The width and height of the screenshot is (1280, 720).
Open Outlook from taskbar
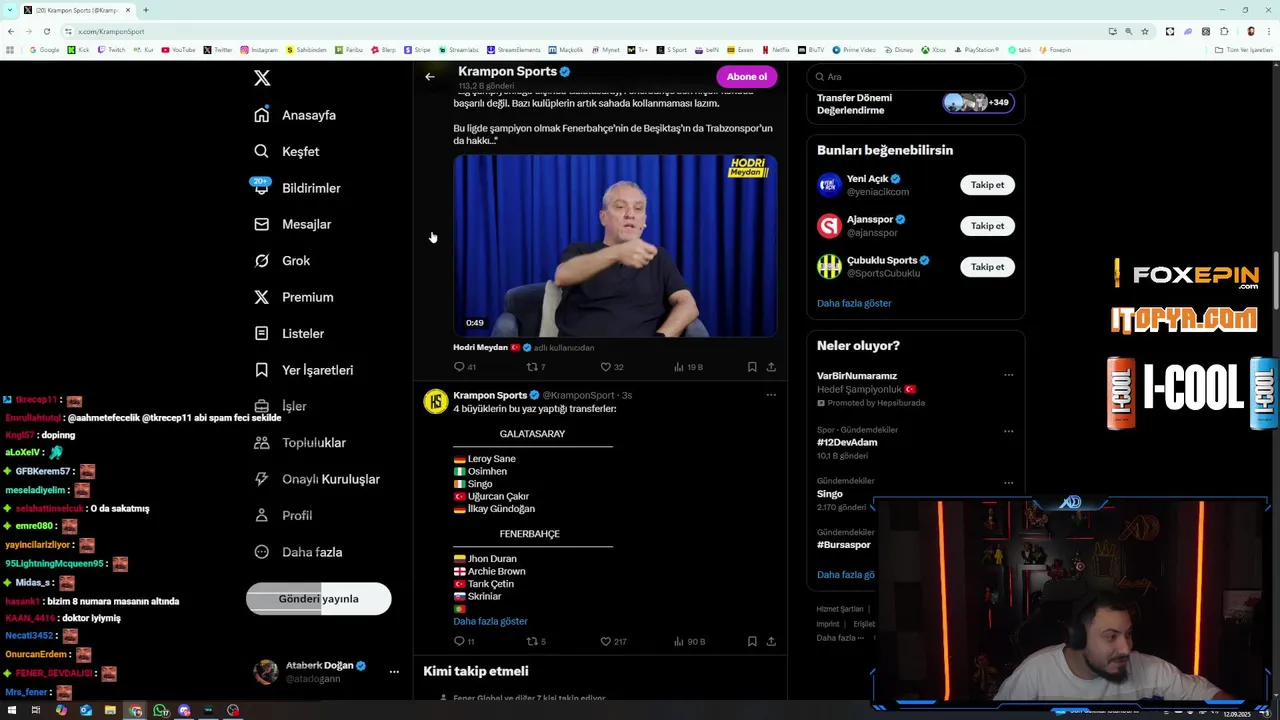pos(85,711)
